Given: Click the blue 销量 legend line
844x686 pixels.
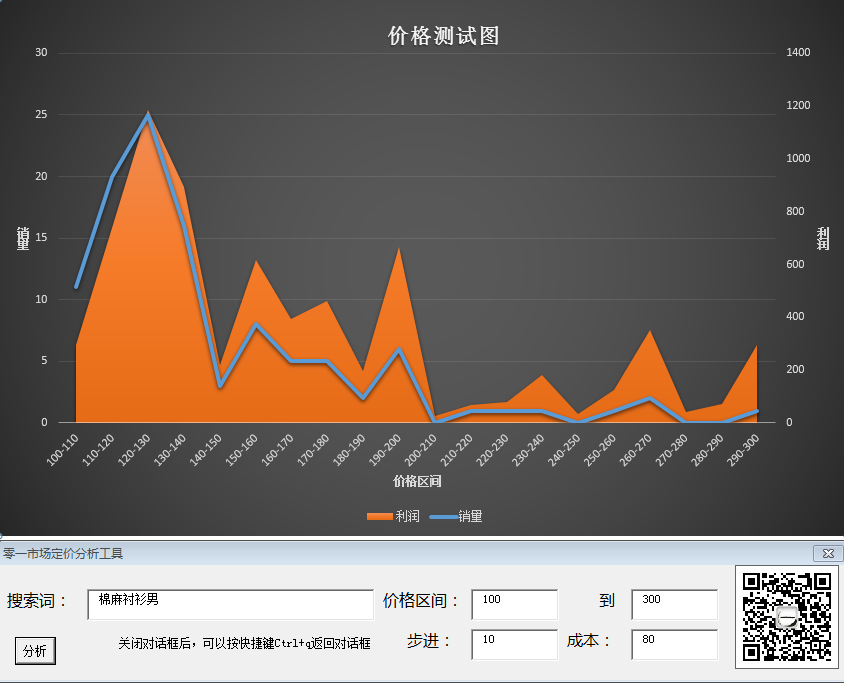Looking at the screenshot, I should pyautogui.click(x=443, y=517).
